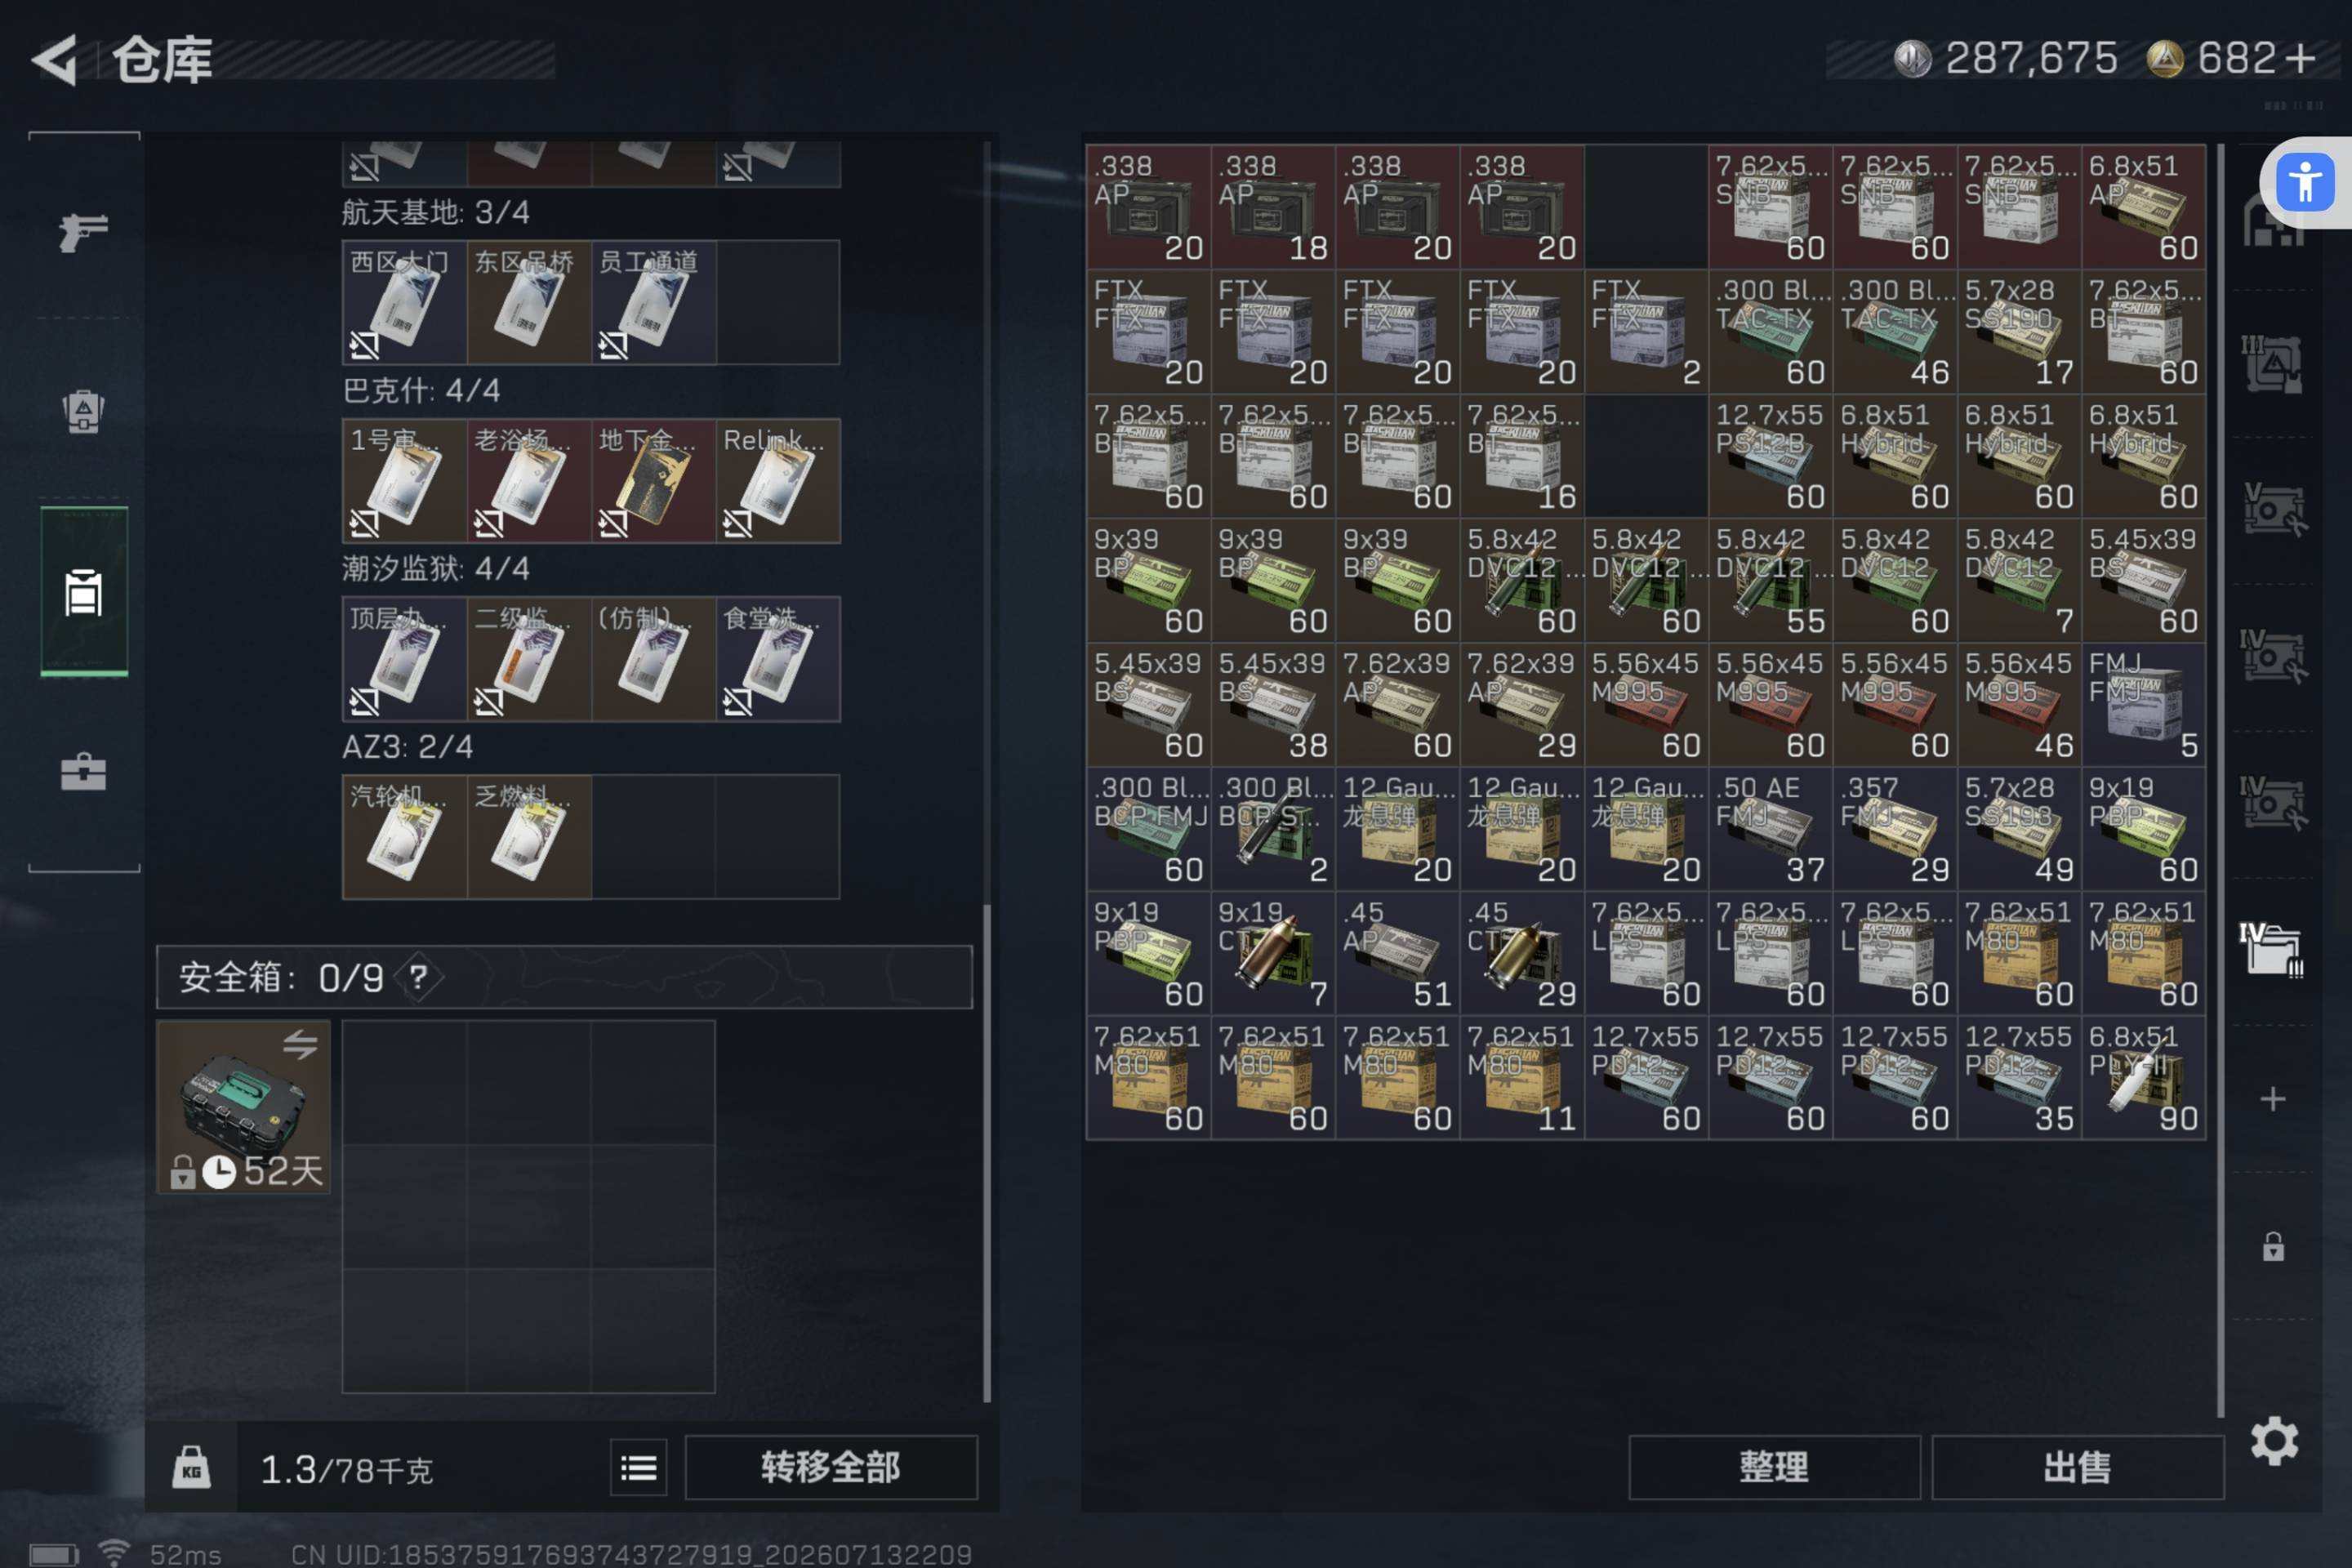2352x1568 pixels.
Task: Click the swap arrows on the safe box
Action: (x=299, y=1045)
